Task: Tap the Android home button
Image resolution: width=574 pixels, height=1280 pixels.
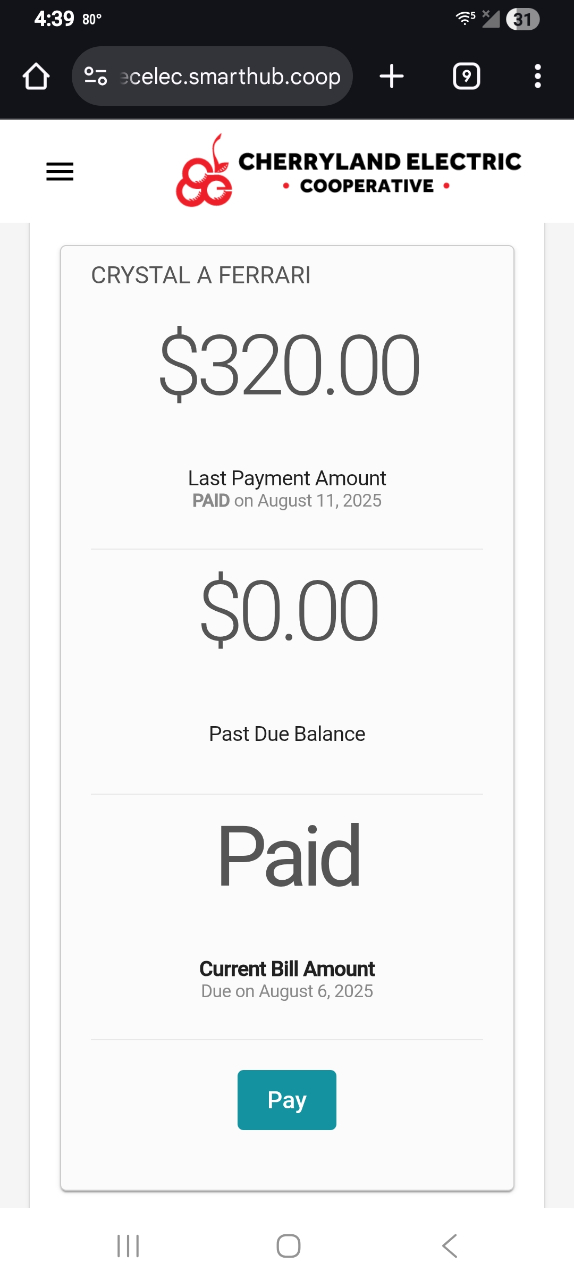Action: point(288,1245)
